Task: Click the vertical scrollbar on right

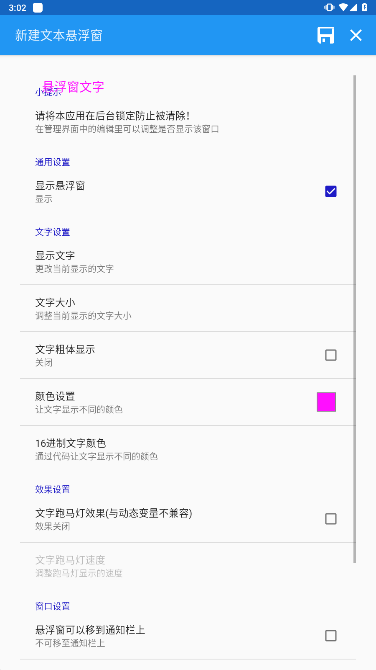Action: (355, 319)
